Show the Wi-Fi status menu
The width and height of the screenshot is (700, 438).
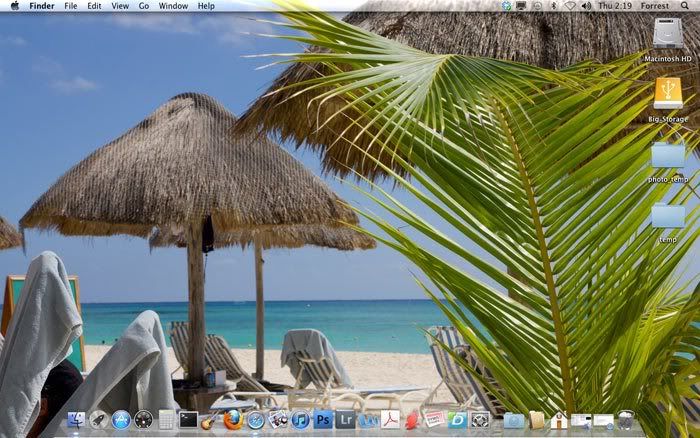[570, 6]
